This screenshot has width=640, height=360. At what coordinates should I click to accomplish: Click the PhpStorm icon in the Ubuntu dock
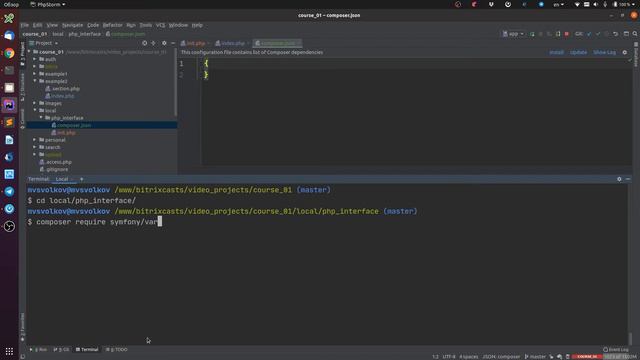click(x=9, y=105)
